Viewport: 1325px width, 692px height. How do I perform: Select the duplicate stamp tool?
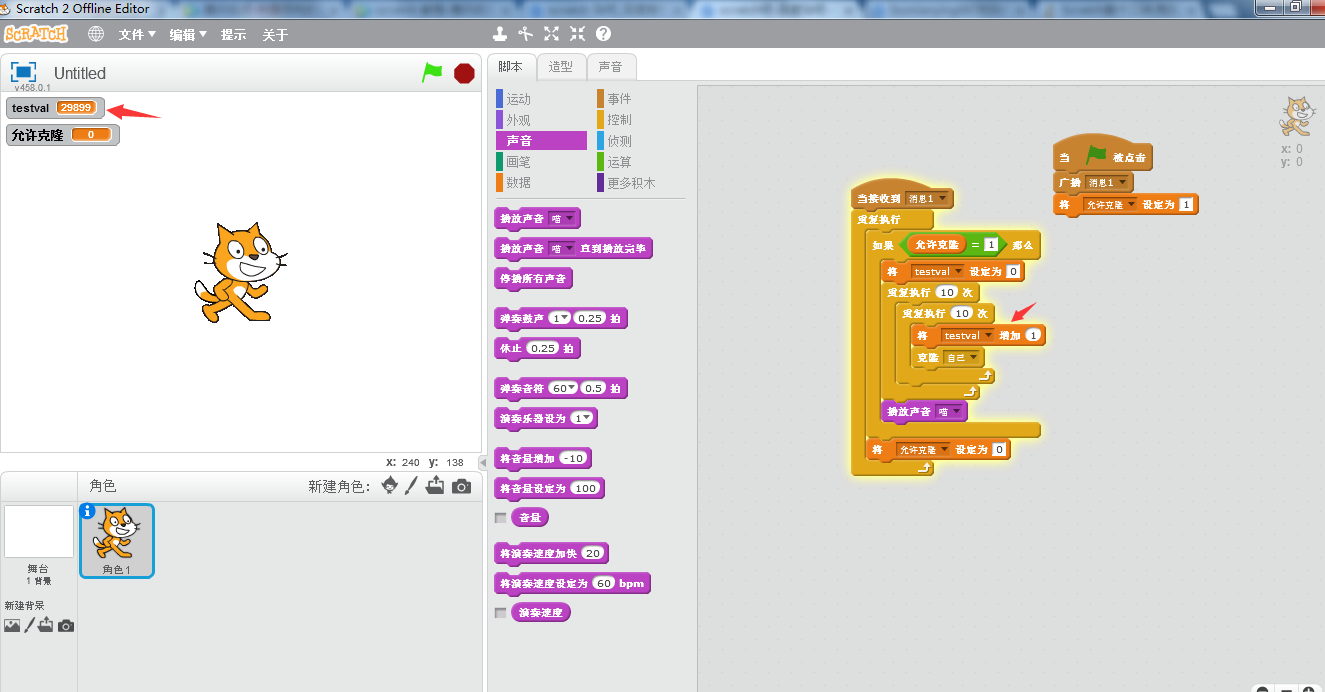500,34
